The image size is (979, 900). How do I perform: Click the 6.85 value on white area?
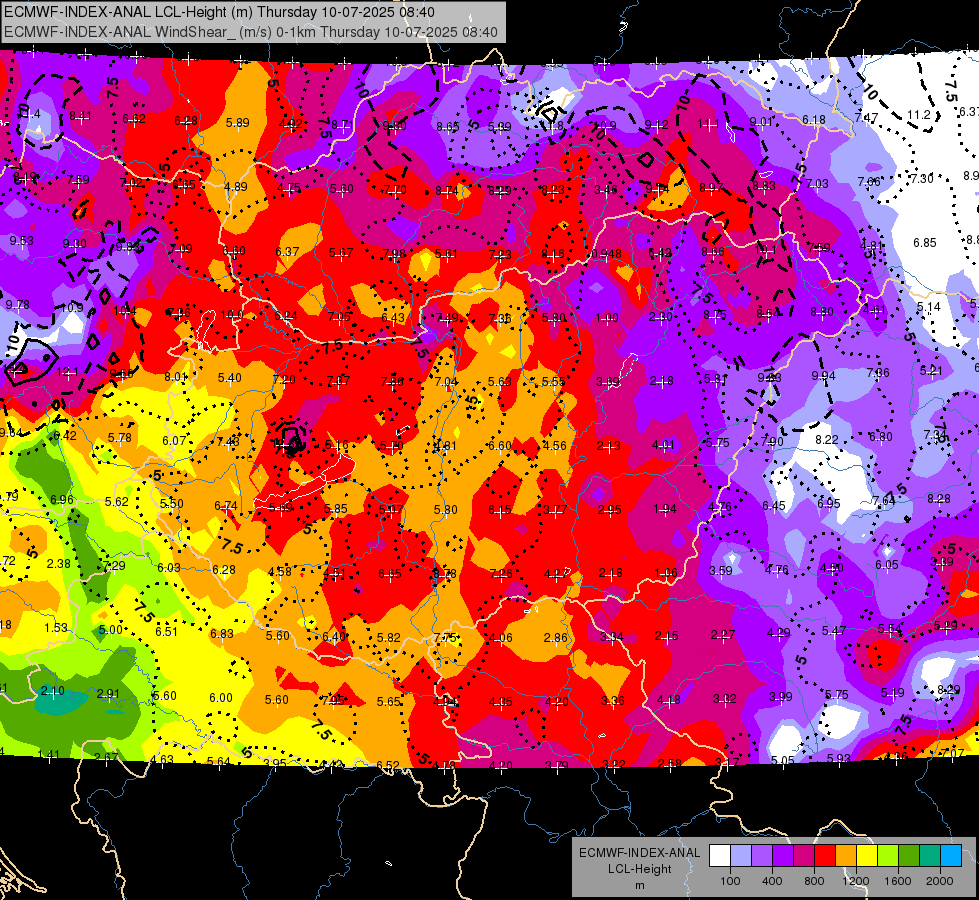[925, 242]
